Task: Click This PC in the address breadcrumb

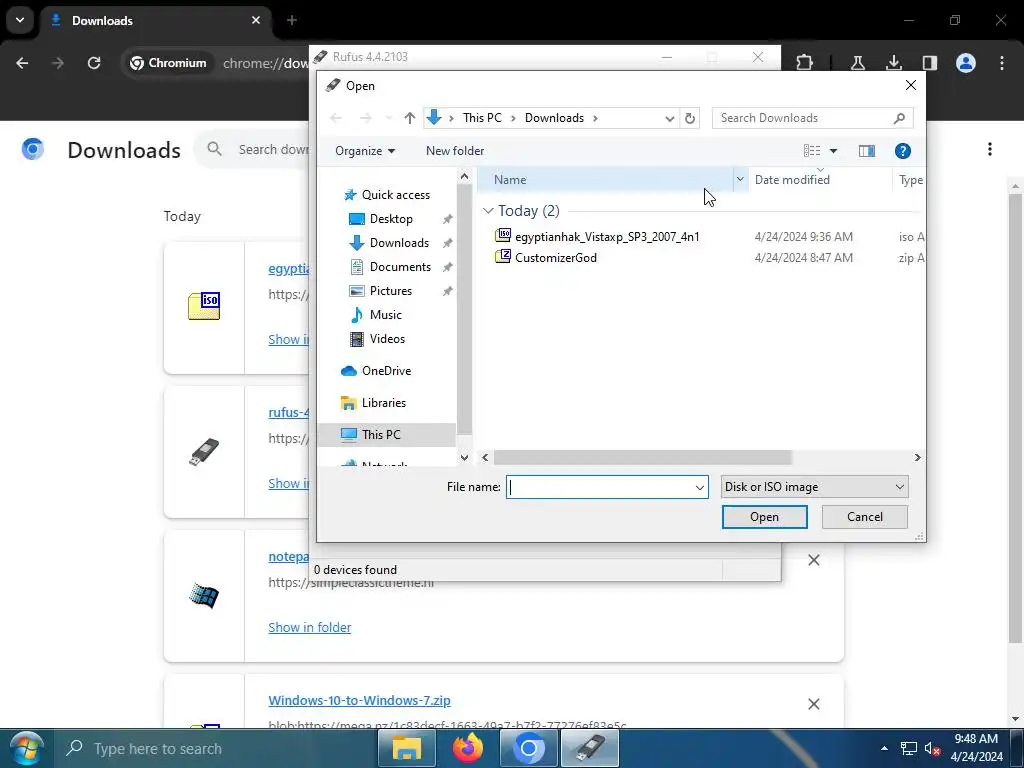Action: coord(482,118)
